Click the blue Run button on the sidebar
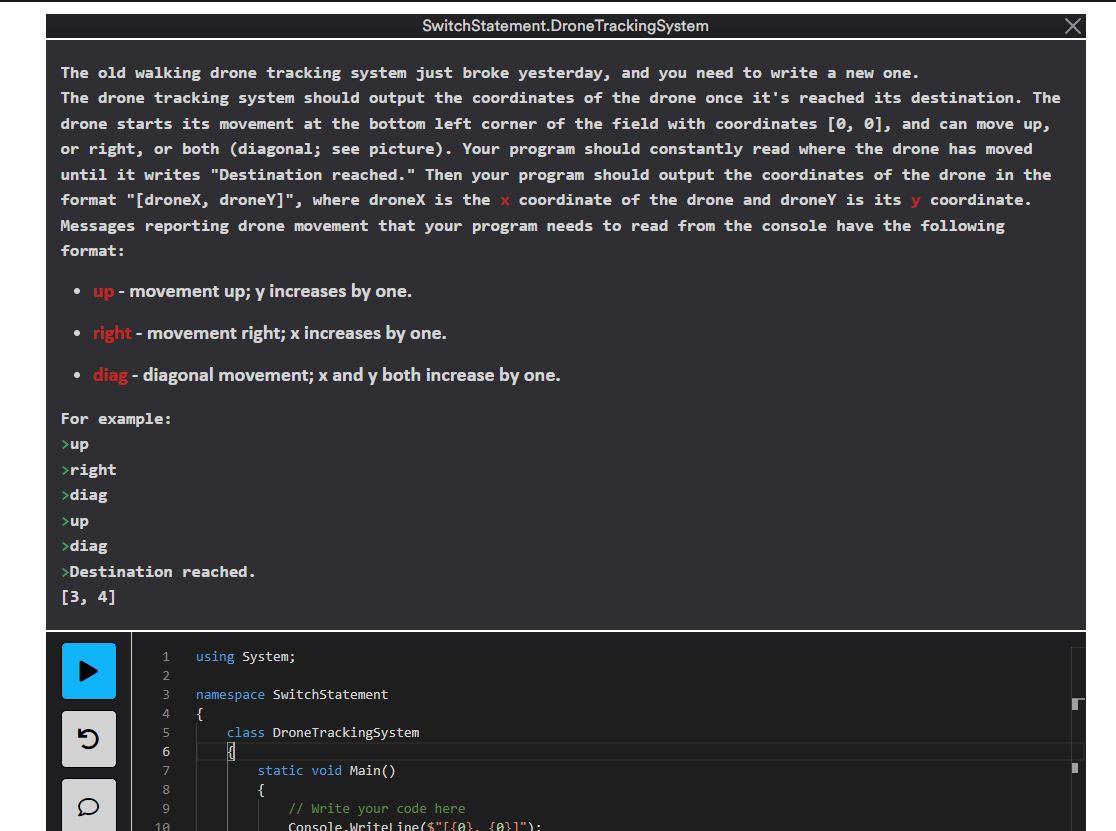 tap(89, 672)
